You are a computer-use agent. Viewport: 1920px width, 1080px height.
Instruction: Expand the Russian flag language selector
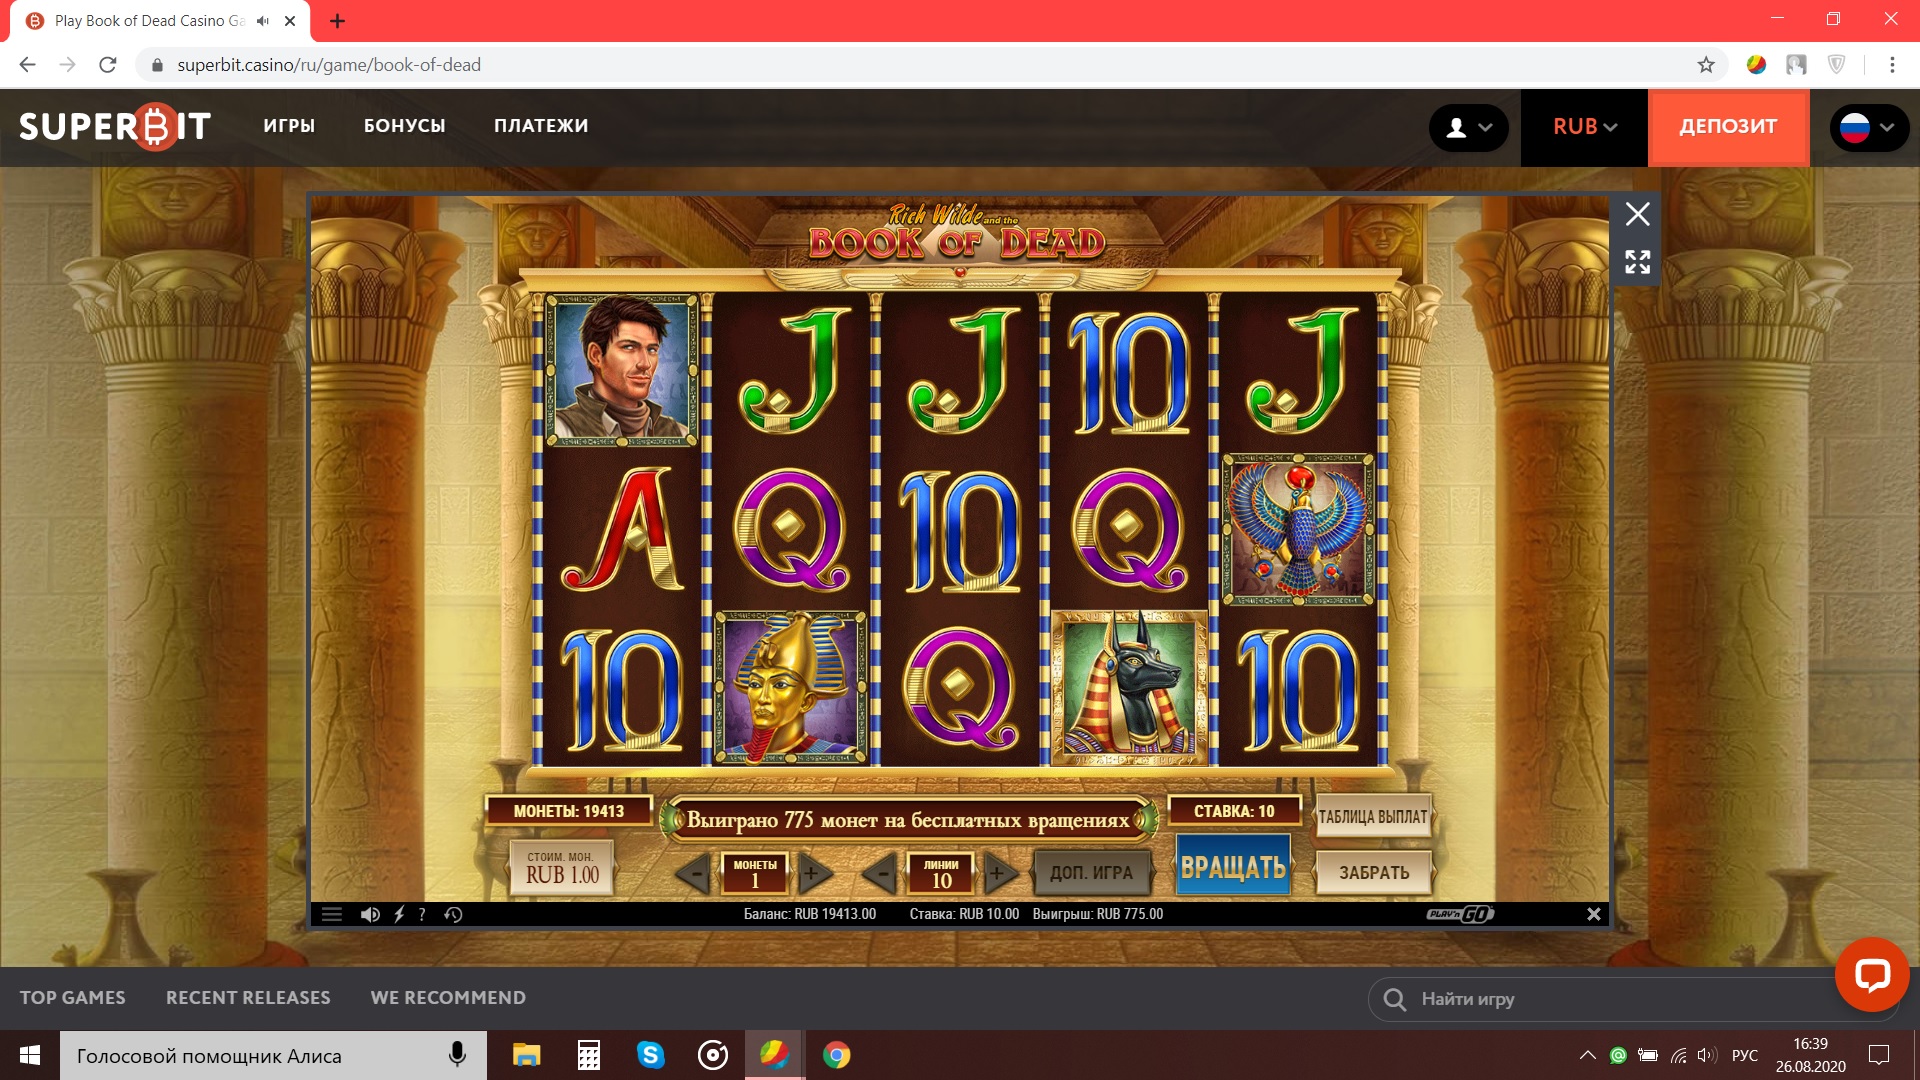(x=1868, y=127)
